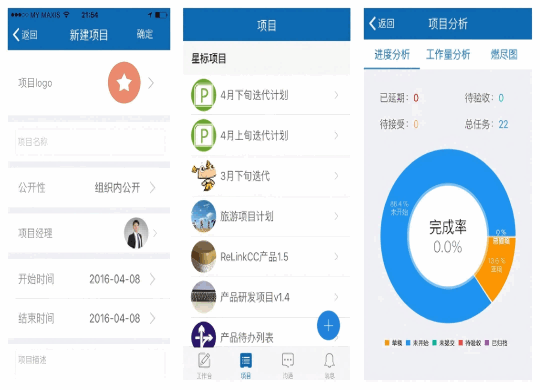Open the 工作台 workbench tab icon

(x=204, y=361)
